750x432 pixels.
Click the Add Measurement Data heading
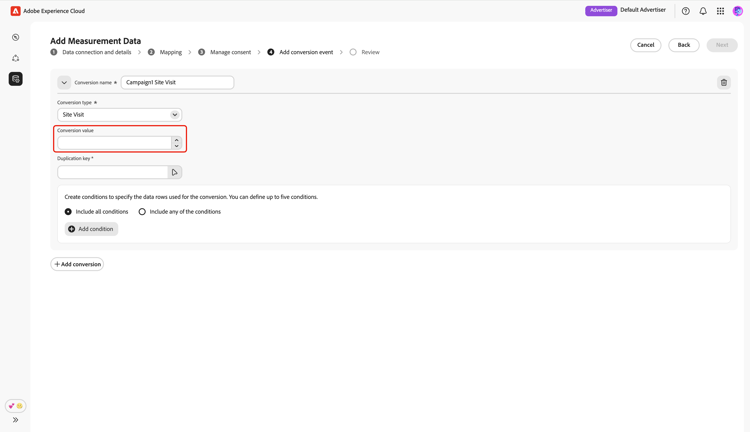(x=96, y=41)
